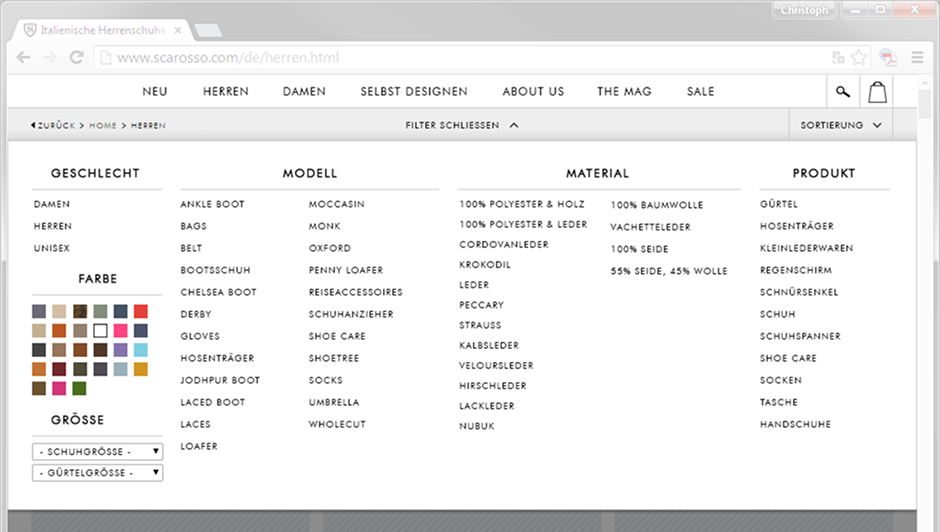The height and width of the screenshot is (532, 940).
Task: Bookmark the page with the star icon
Action: pyautogui.click(x=859, y=58)
